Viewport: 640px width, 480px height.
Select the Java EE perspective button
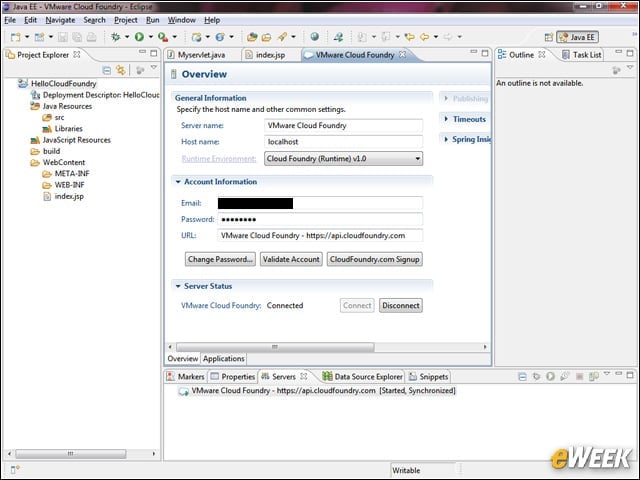(x=577, y=37)
